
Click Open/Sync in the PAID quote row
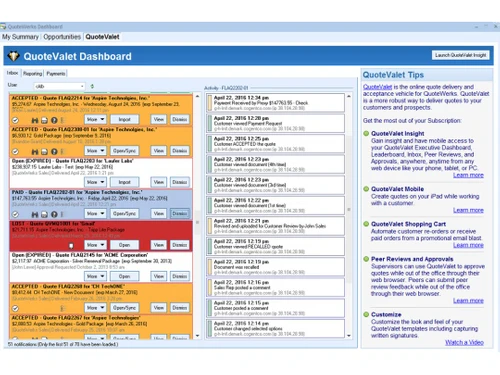click(124, 213)
